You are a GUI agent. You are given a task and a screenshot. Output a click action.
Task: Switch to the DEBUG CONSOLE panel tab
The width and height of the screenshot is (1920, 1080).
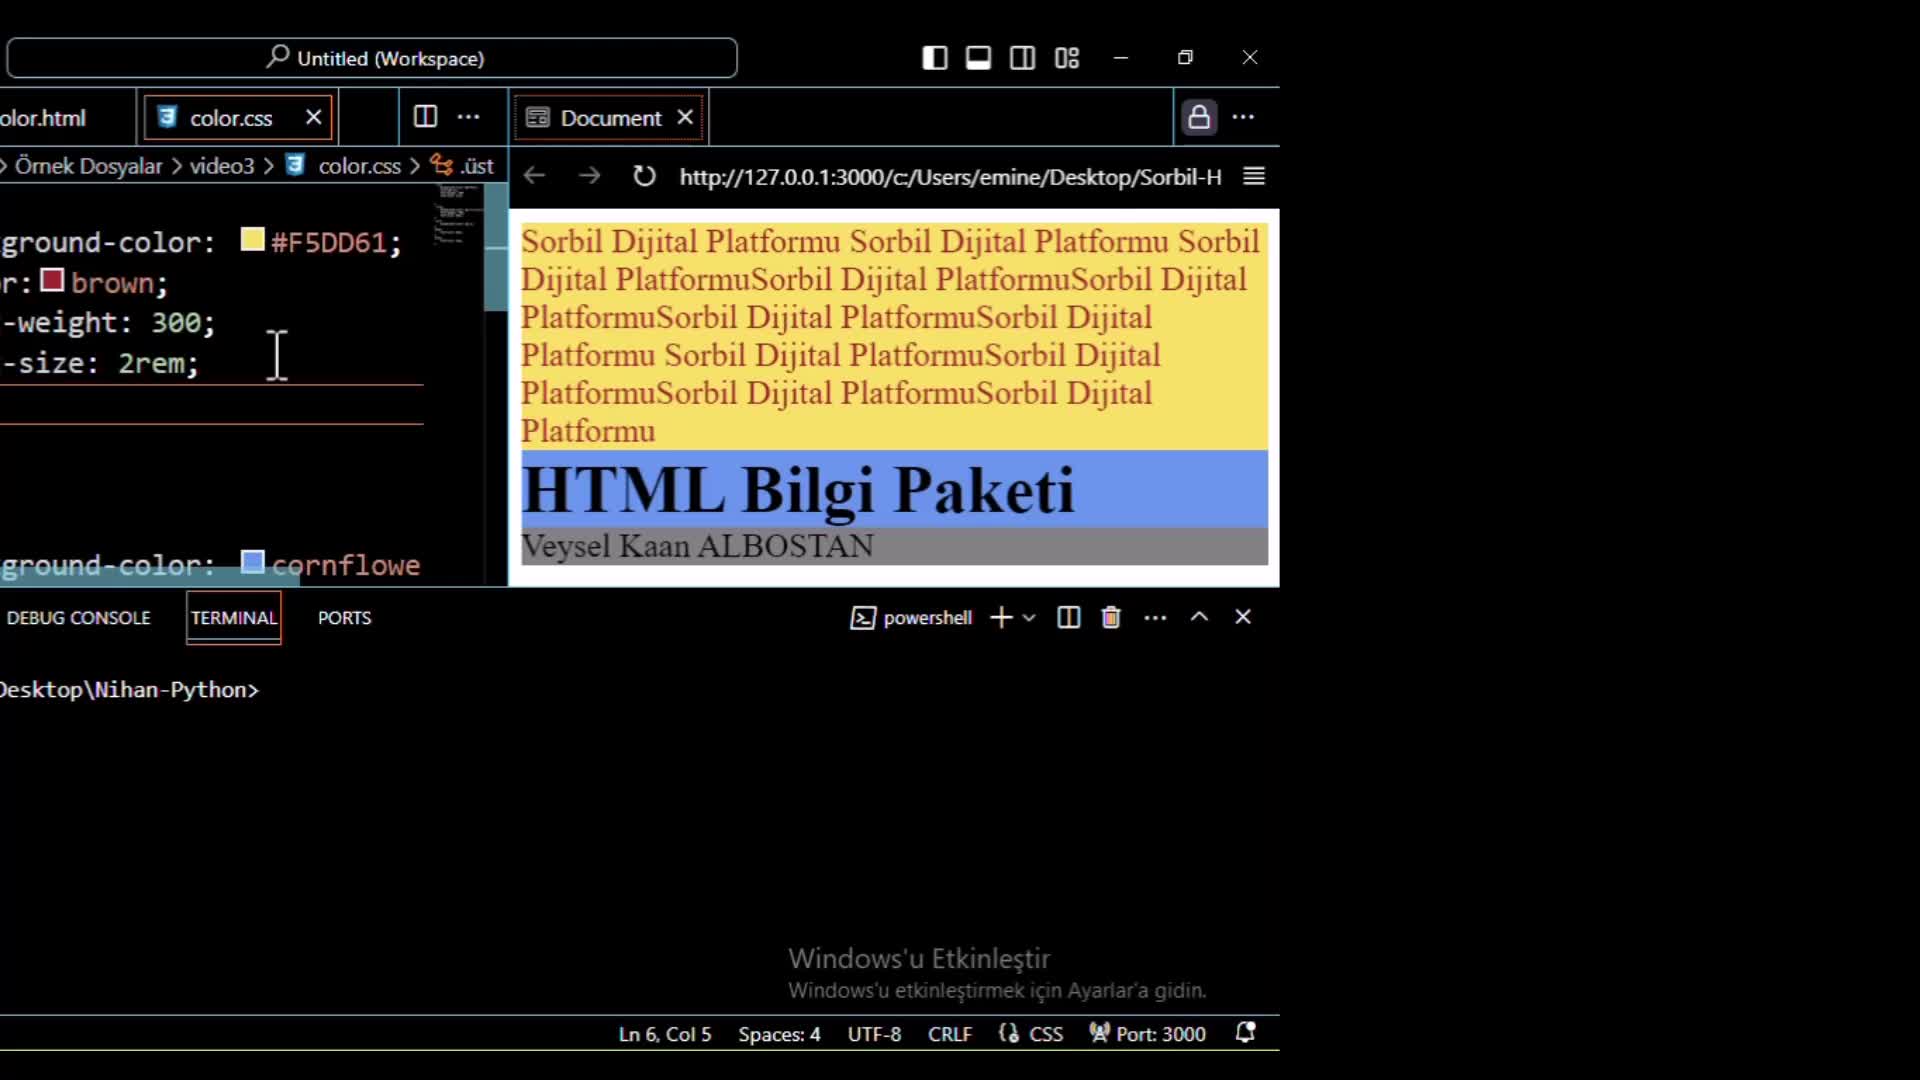78,618
